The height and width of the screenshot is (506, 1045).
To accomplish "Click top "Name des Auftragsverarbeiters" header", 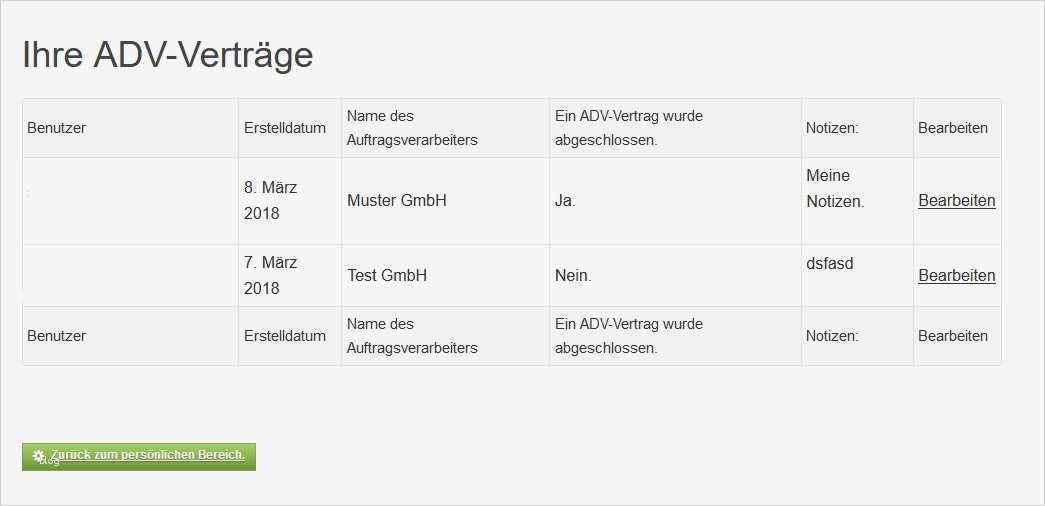I will click(412, 128).
